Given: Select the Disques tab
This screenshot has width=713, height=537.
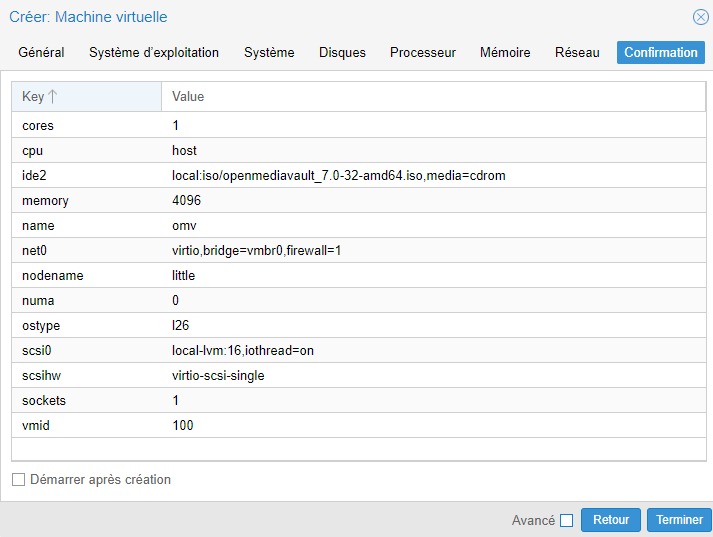Looking at the screenshot, I should pyautogui.click(x=342, y=53).
